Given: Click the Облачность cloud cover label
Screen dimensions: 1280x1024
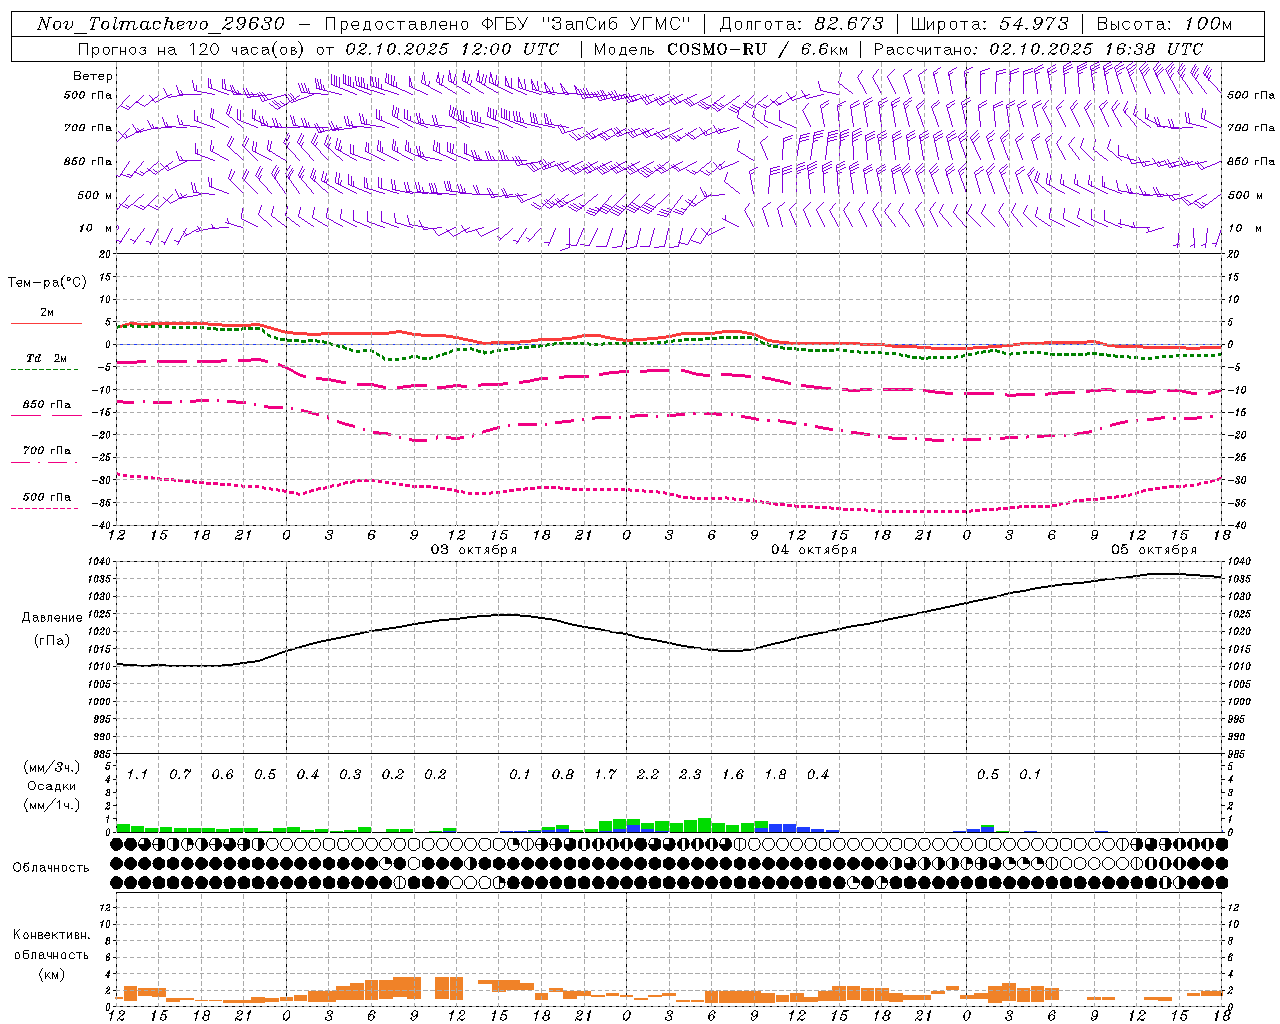Looking at the screenshot, I should click(51, 868).
